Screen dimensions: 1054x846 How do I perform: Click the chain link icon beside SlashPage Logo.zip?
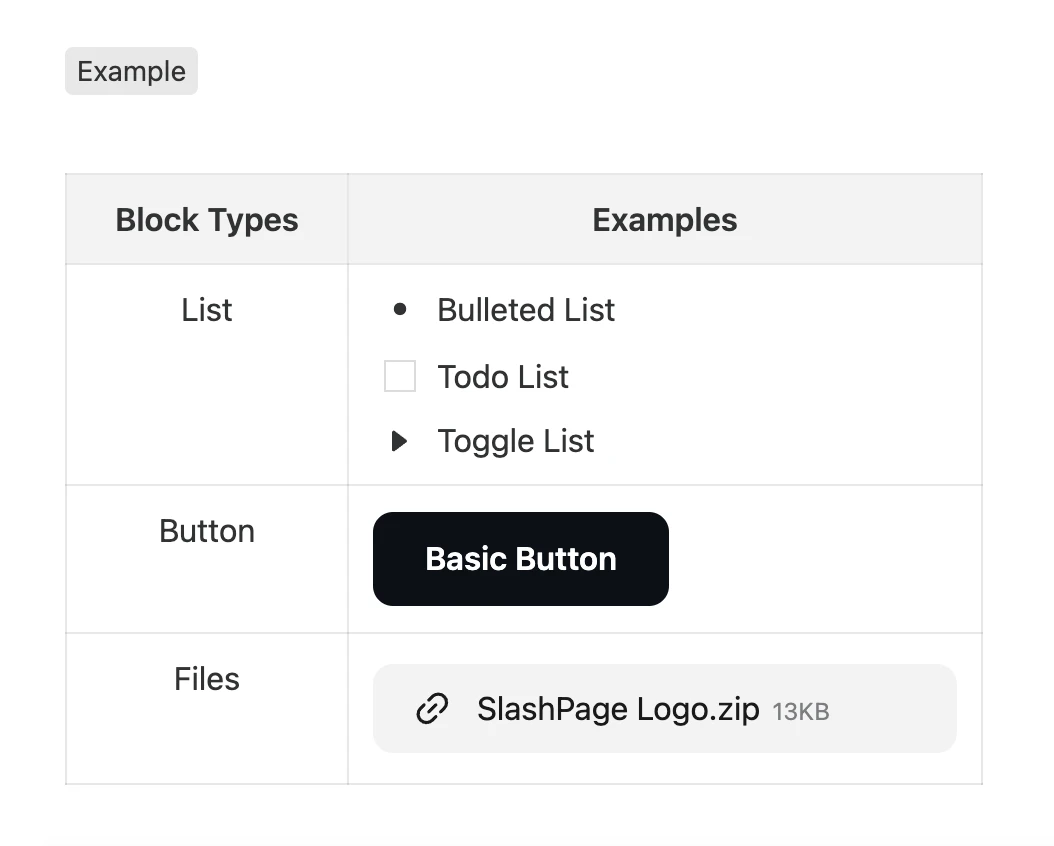(431, 709)
